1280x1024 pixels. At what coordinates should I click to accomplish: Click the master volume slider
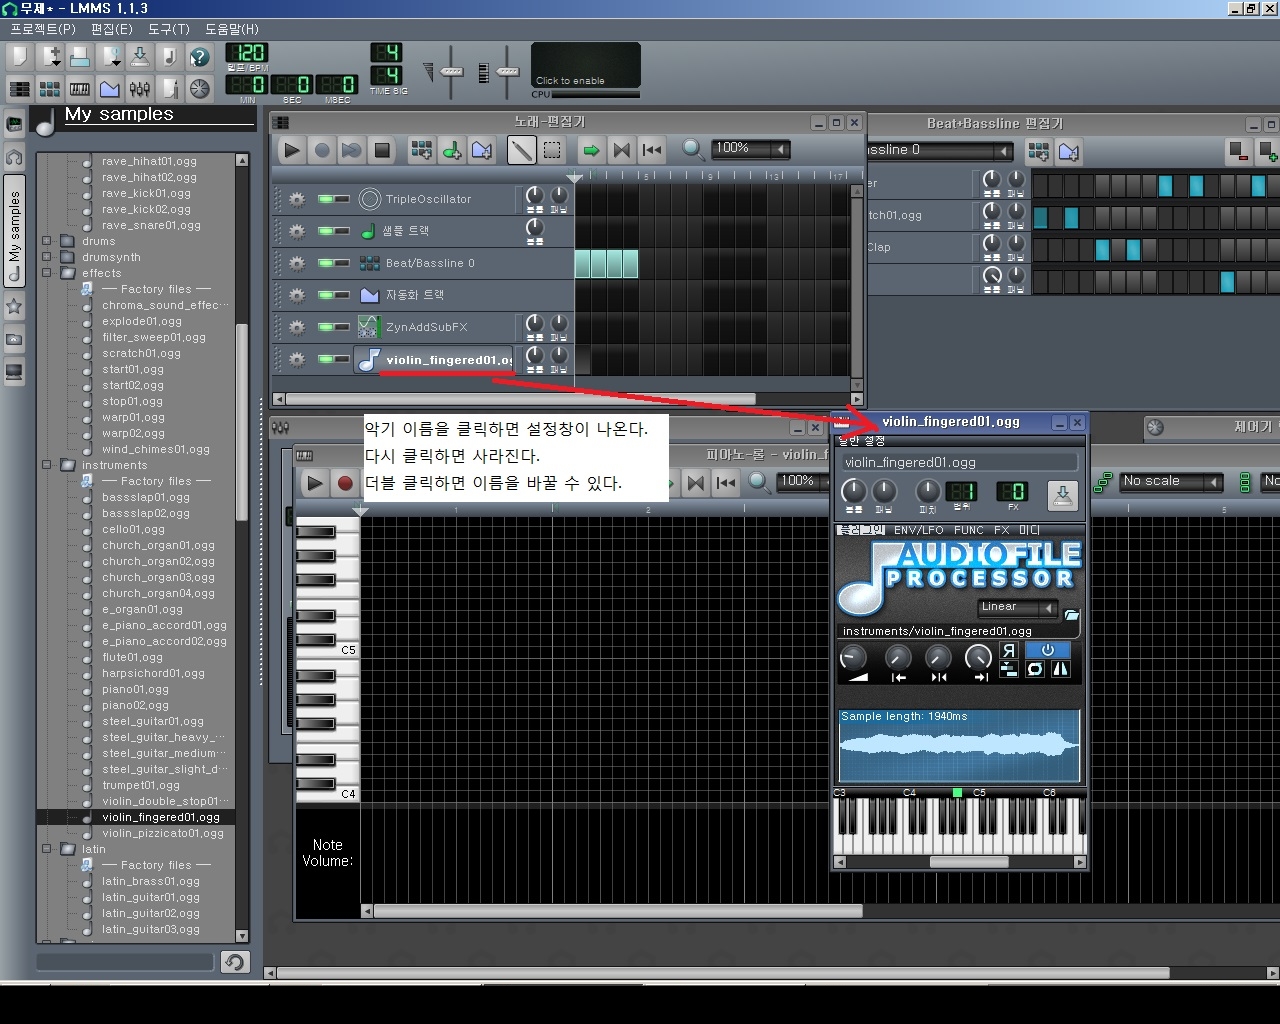(452, 71)
